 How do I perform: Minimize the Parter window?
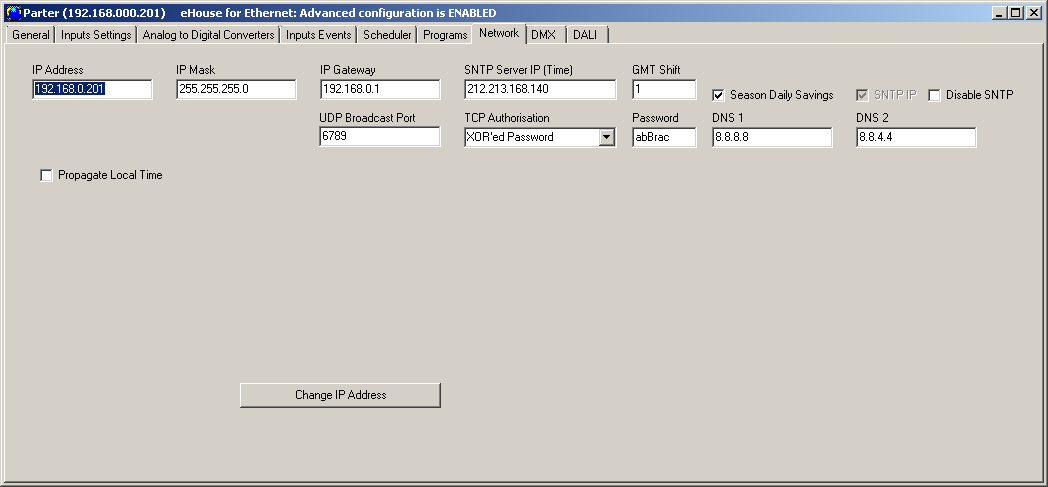coord(1000,13)
